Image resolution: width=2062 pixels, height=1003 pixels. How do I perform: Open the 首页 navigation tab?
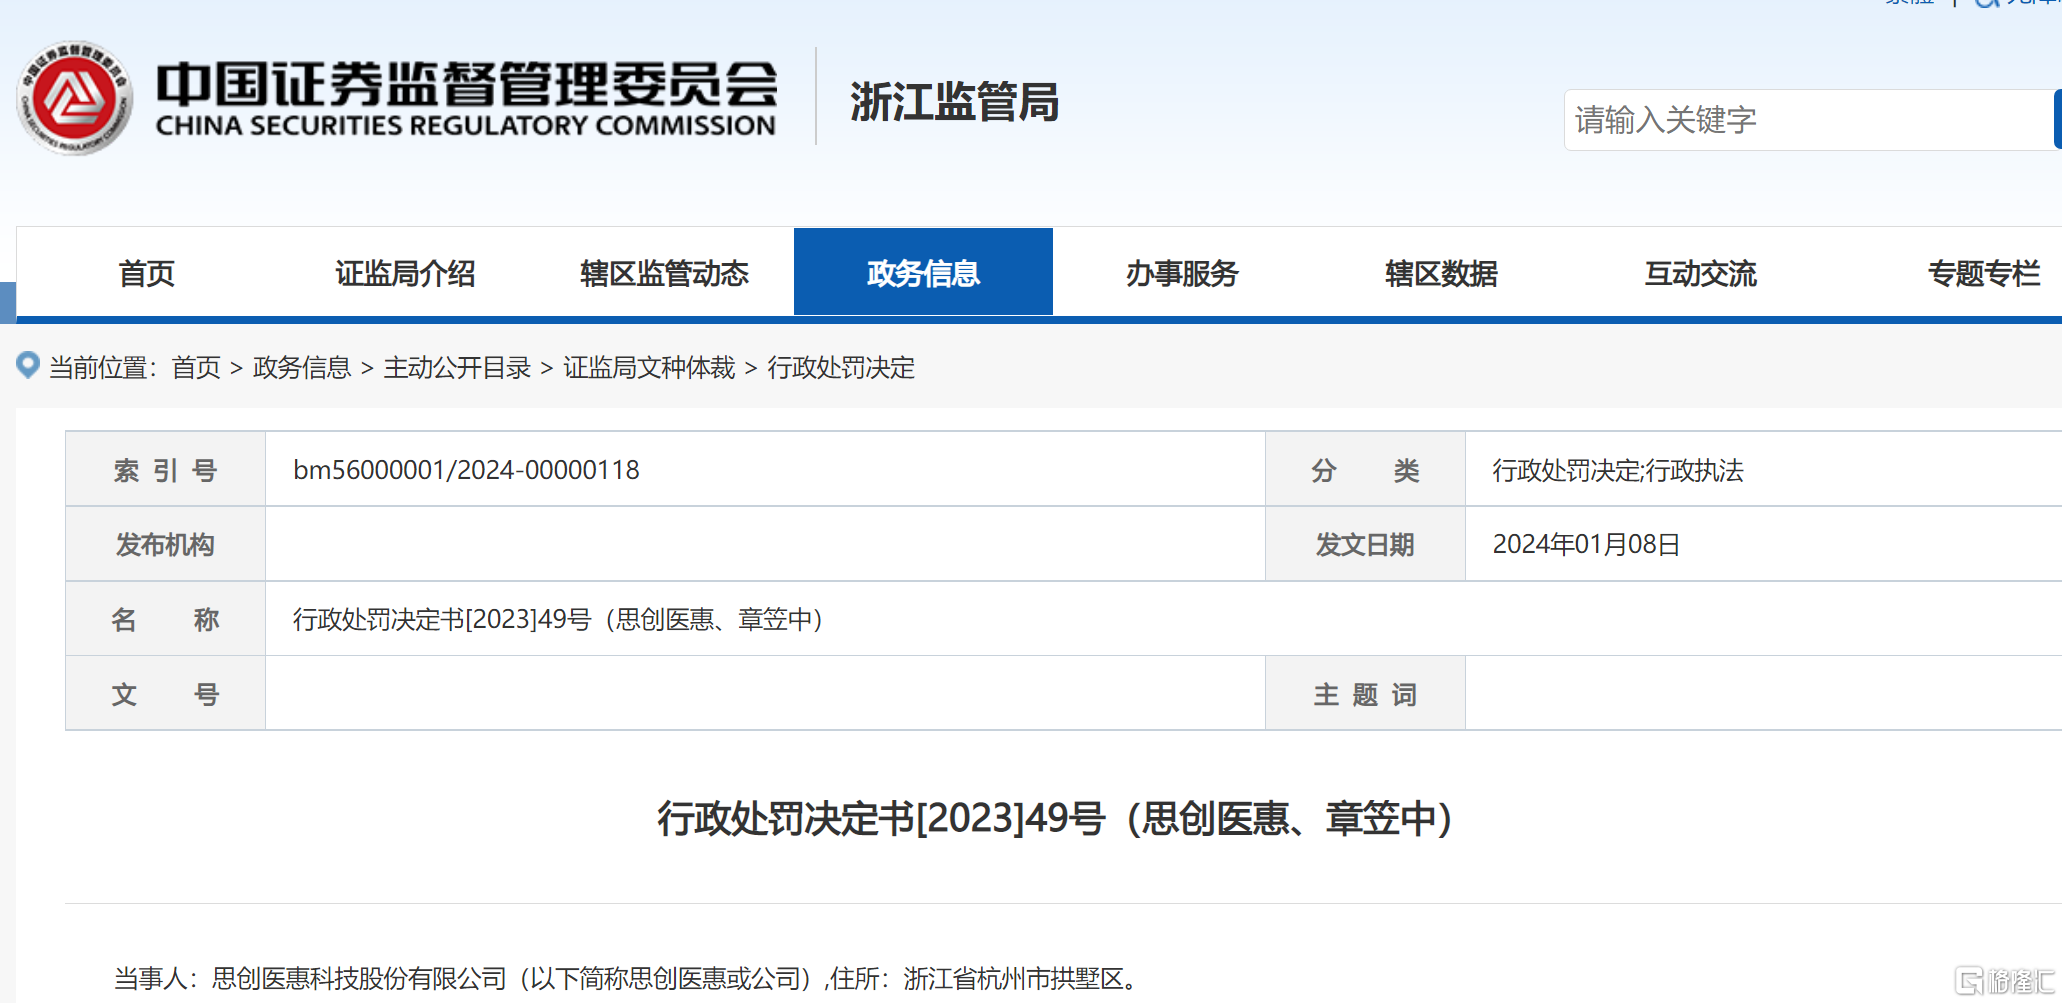146,273
